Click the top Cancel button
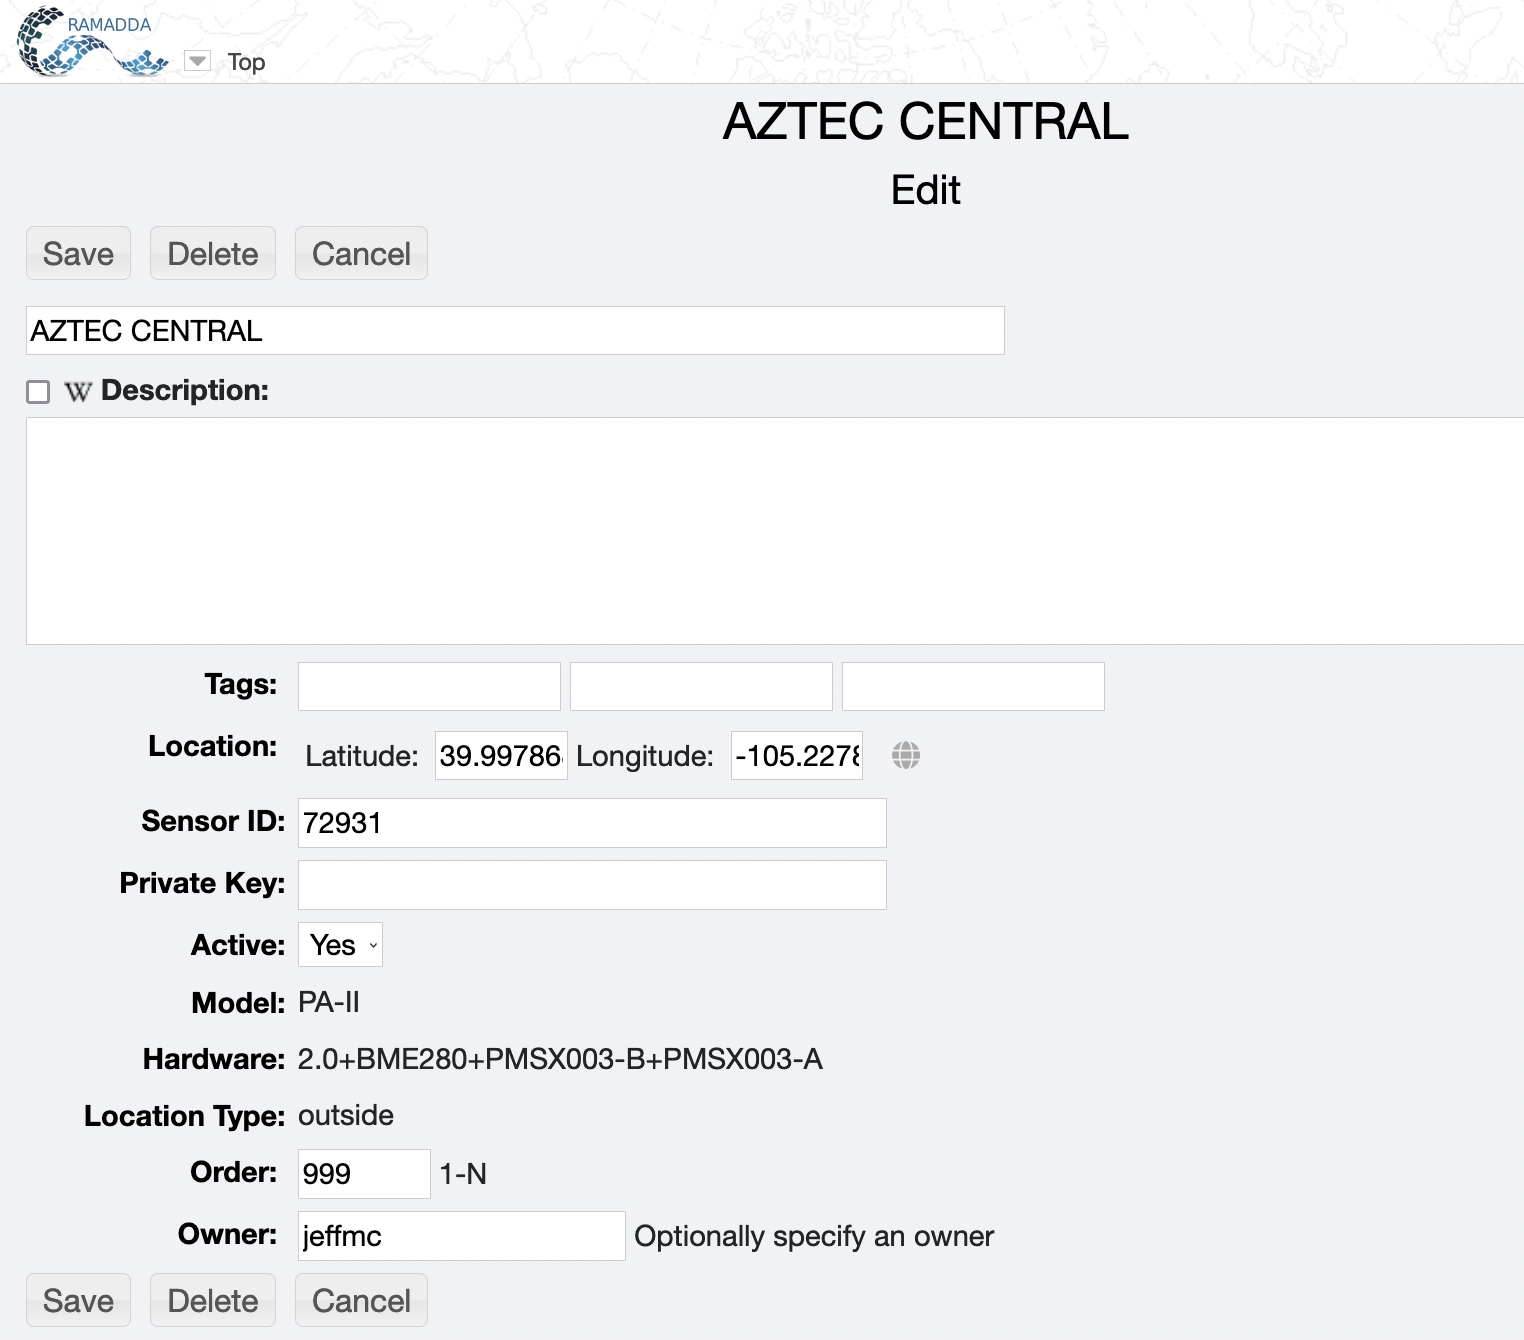1524x1340 pixels. [361, 254]
